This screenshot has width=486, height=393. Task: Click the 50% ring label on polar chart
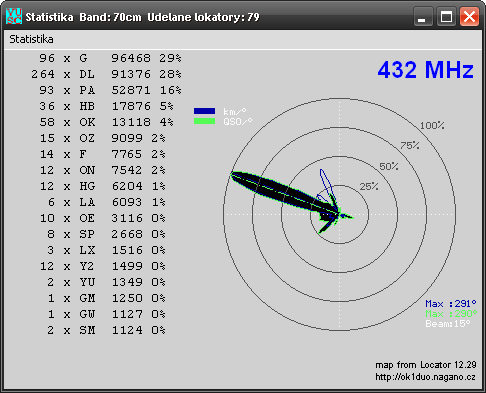click(x=389, y=166)
